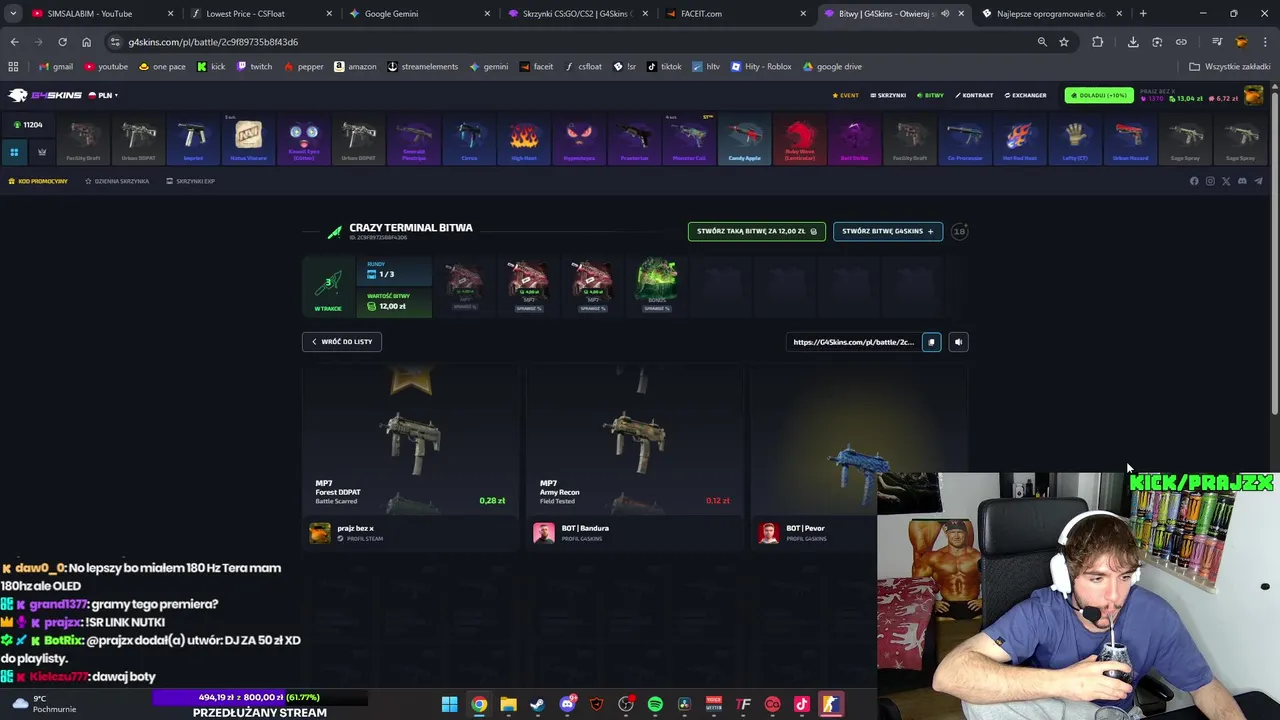Open the G4Skins logo home link
Screen dimensions: 1280x720
pos(45,95)
